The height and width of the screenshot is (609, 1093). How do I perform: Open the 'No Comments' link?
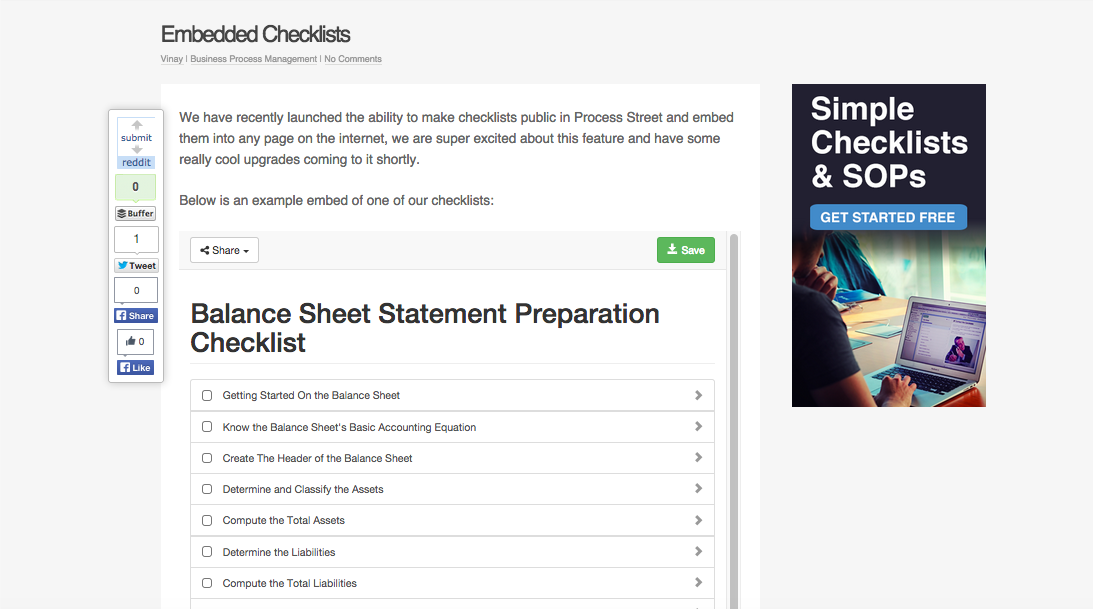coord(353,59)
